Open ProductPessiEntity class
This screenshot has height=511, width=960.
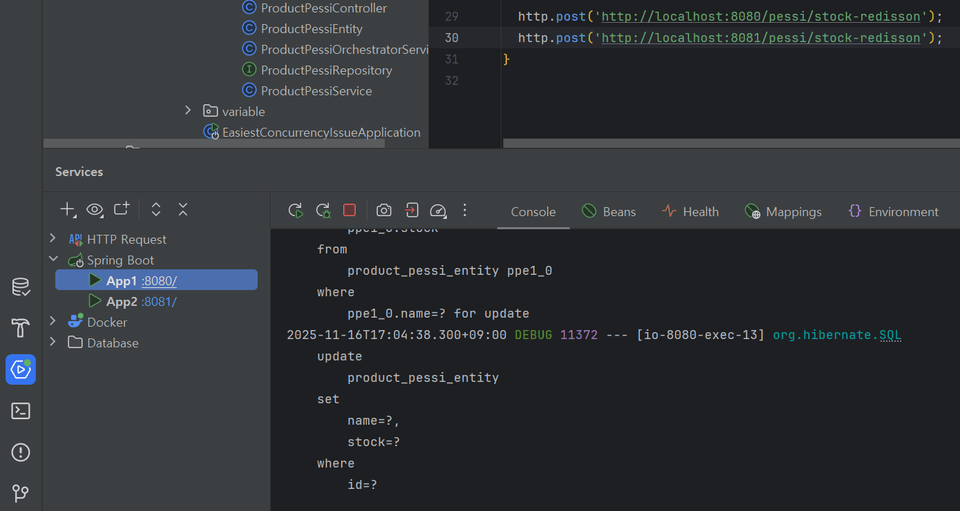pyautogui.click(x=312, y=29)
